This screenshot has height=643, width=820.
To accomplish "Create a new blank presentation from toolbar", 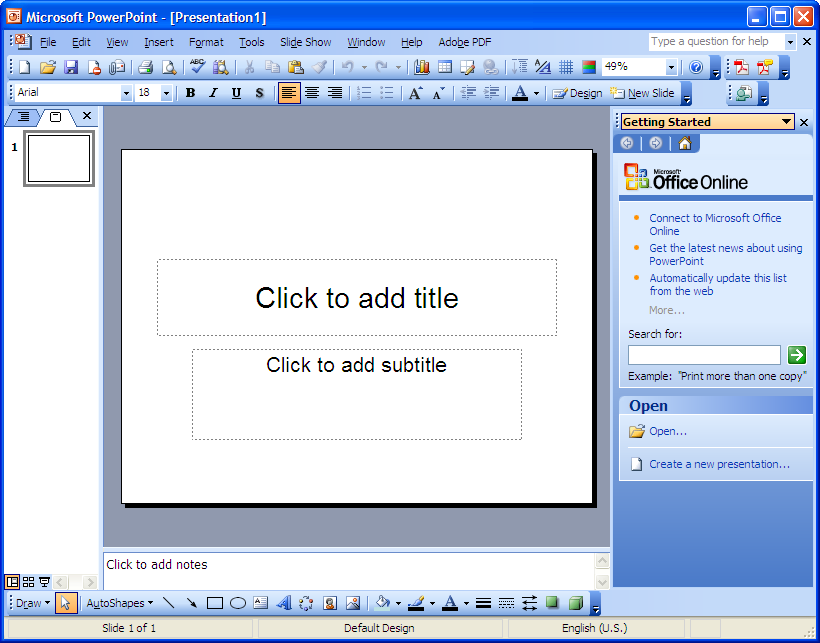I will 25,67.
